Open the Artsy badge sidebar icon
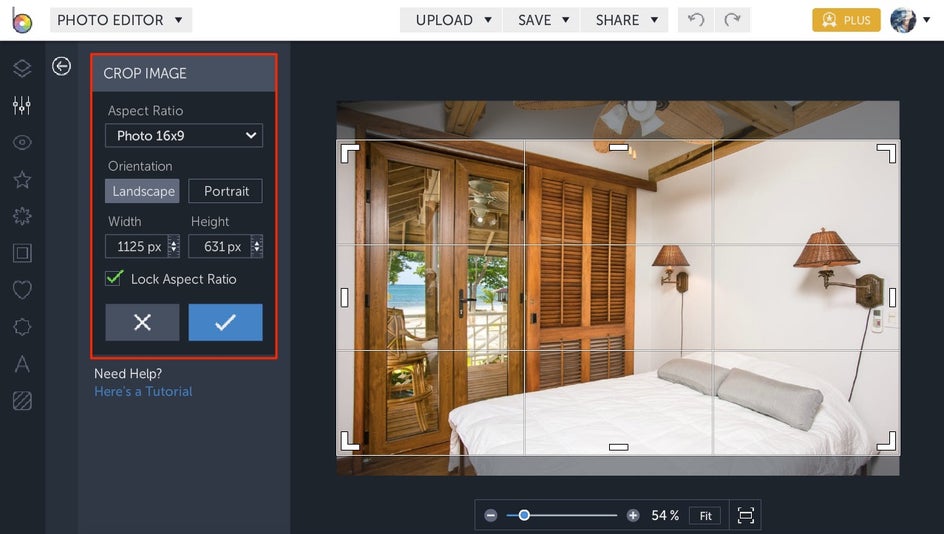 (22, 216)
